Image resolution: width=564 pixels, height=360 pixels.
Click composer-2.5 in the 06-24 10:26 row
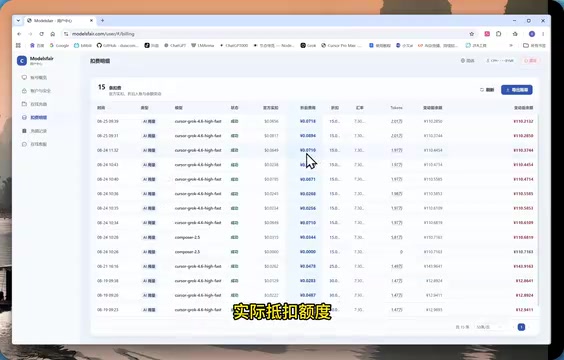pyautogui.click(x=187, y=252)
